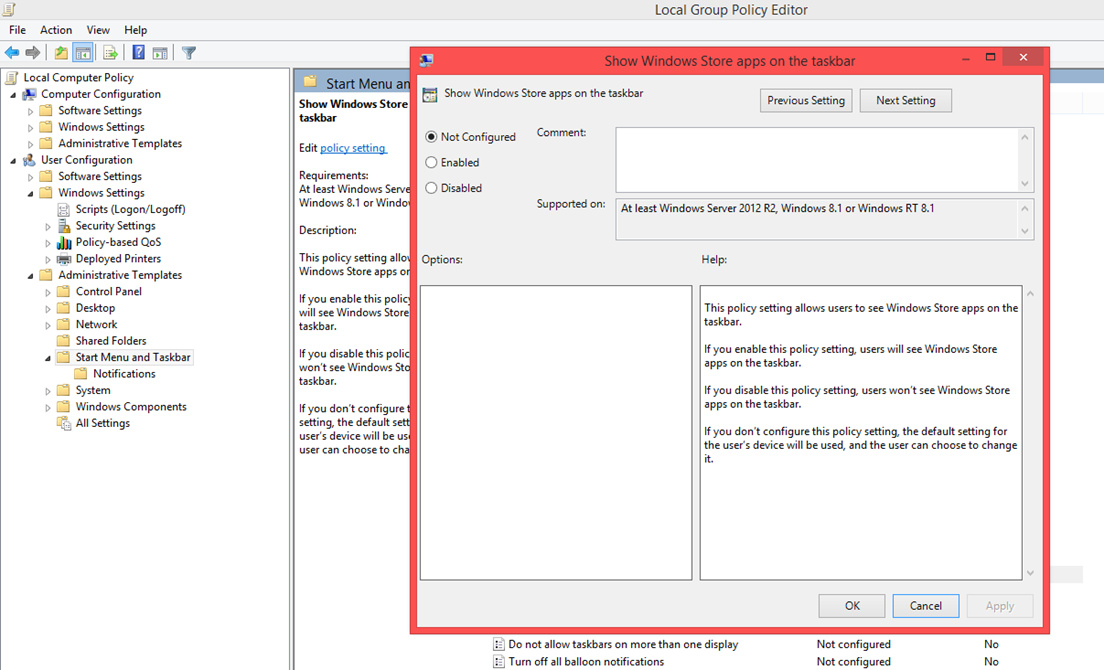
Task: Click the Control Panel folder icon
Action: (x=63, y=291)
